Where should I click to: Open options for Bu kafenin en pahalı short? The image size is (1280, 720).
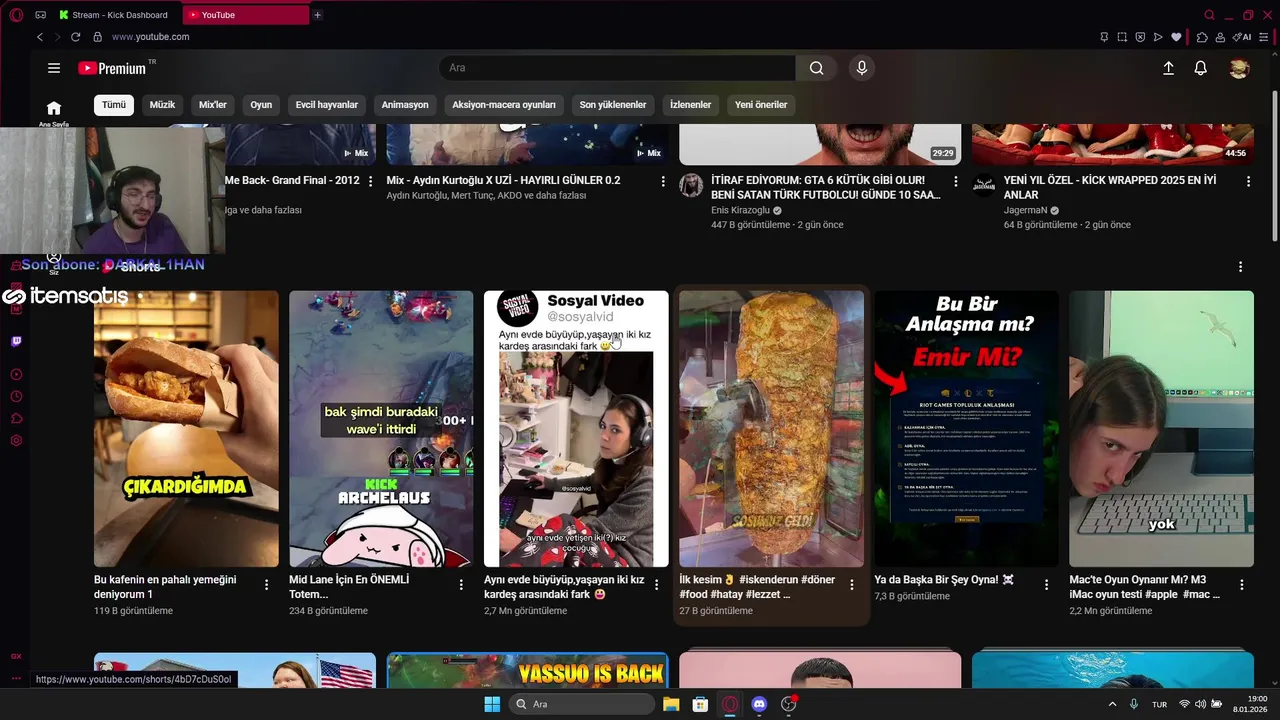[266, 584]
